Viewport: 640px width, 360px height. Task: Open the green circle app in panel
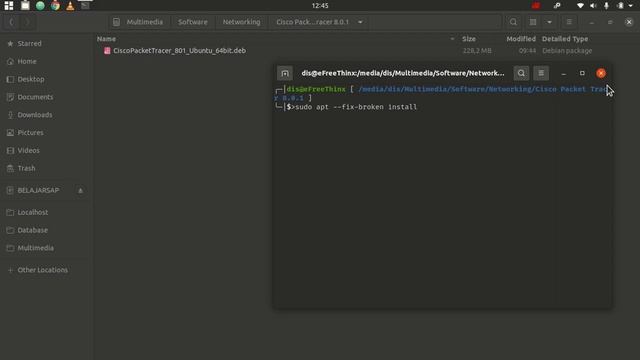(40, 6)
